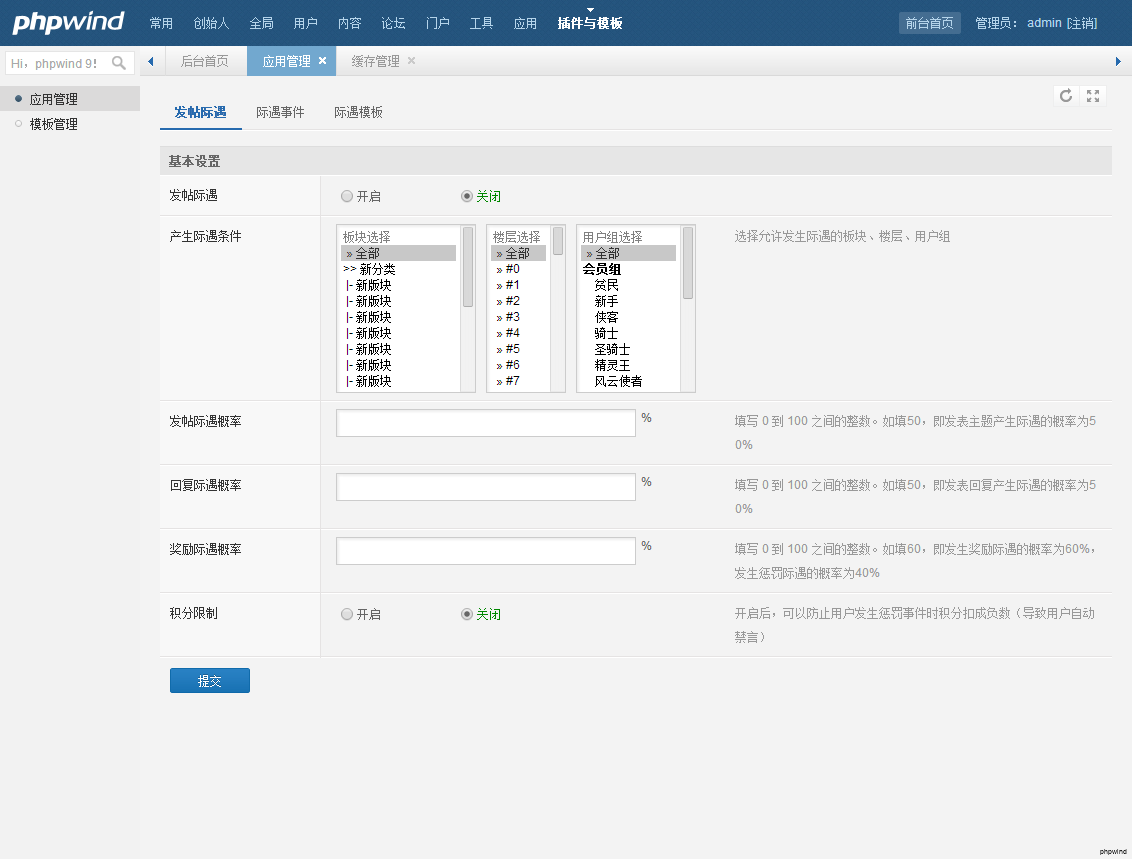Close the 应用管理 tab
This screenshot has width=1132, height=859.
point(322,61)
